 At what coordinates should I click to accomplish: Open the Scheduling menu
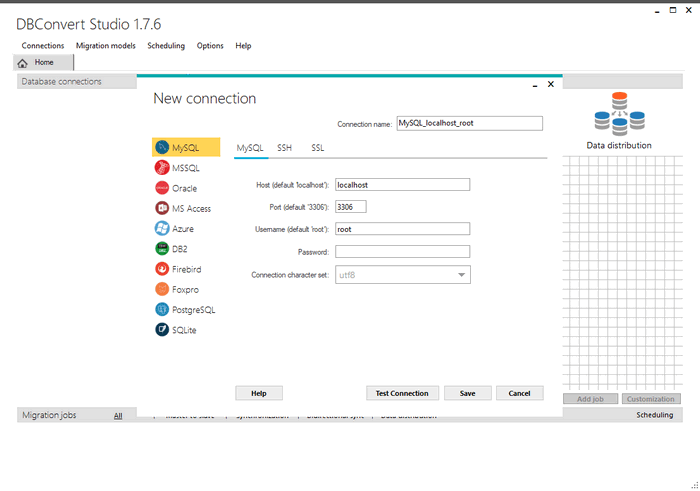coord(166,46)
